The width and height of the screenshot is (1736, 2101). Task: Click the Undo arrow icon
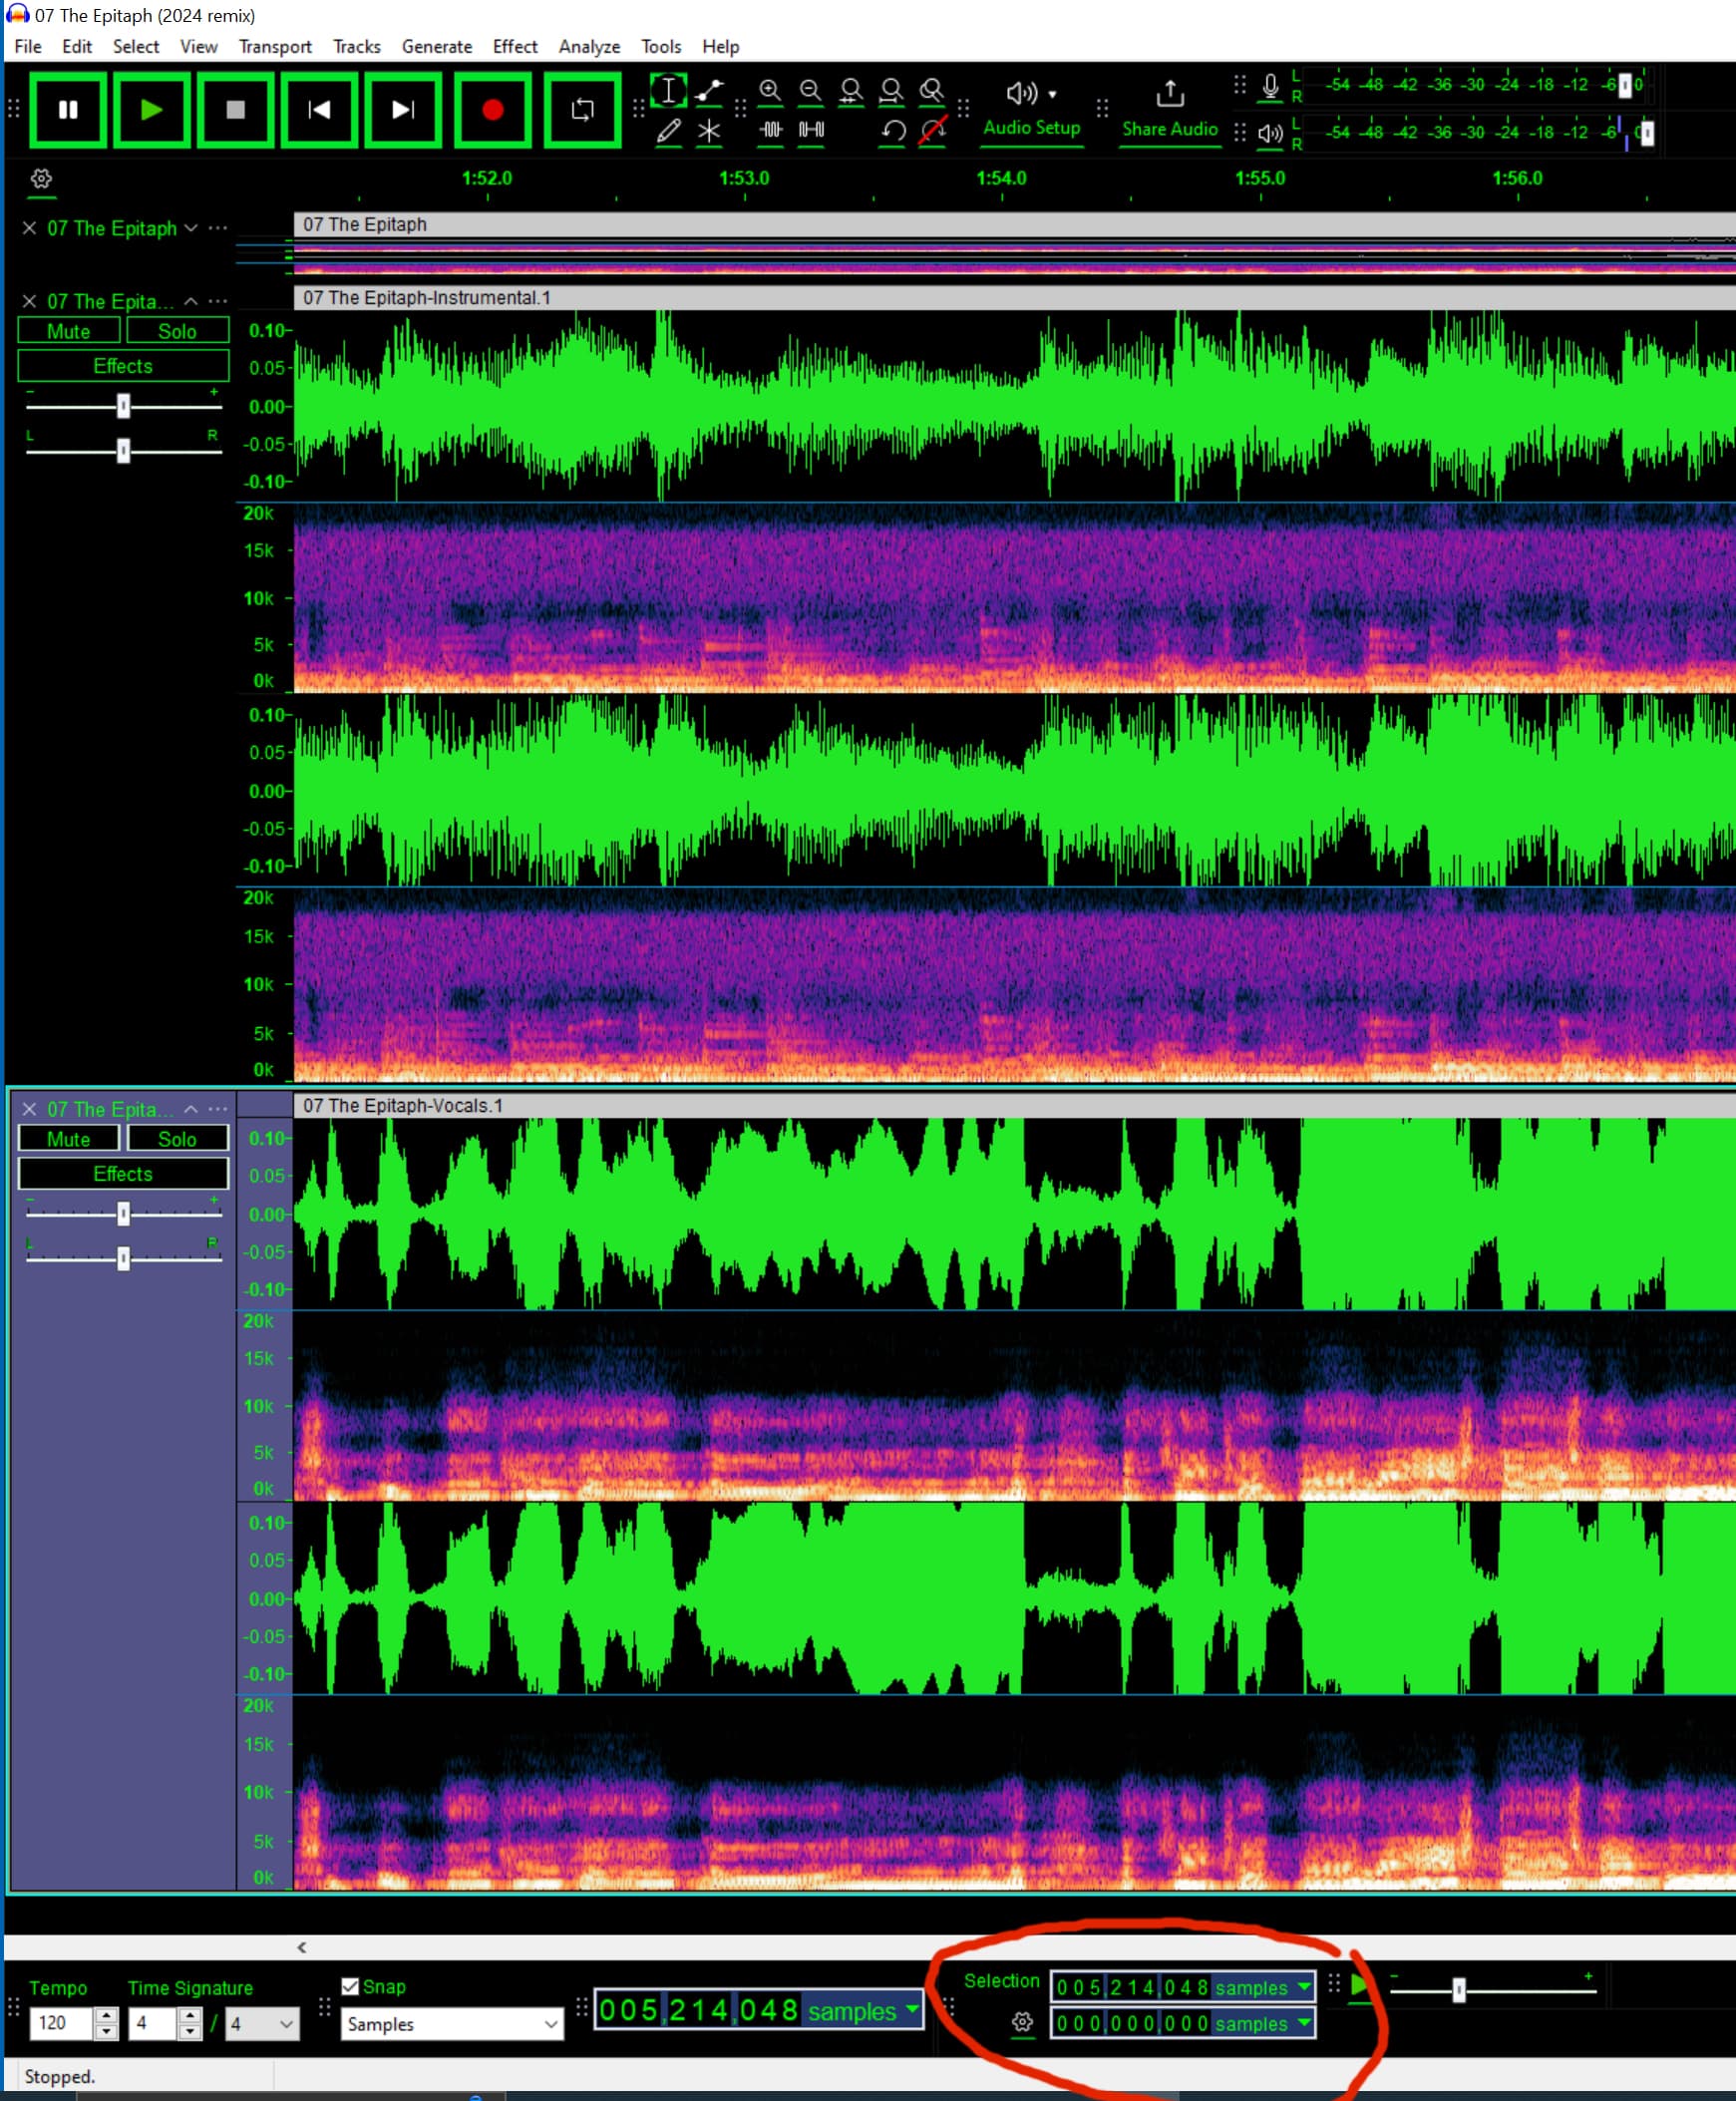click(893, 128)
